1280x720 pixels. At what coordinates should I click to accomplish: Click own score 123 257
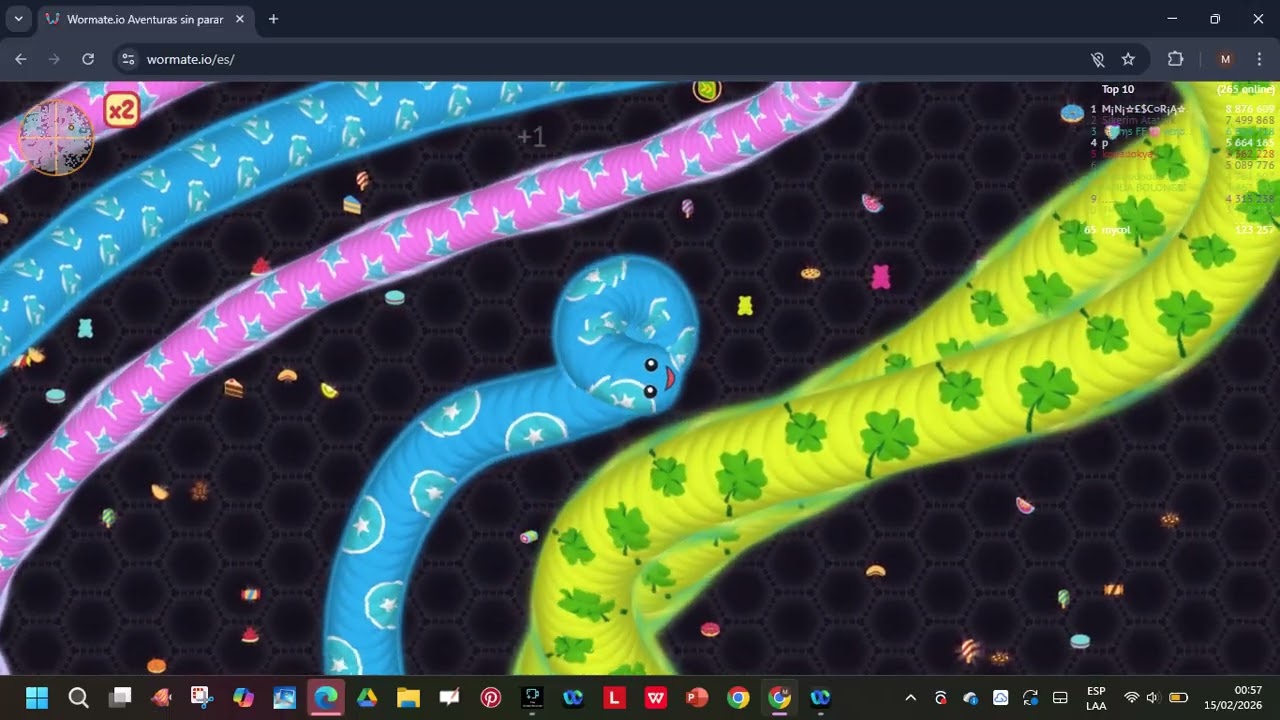click(1255, 230)
